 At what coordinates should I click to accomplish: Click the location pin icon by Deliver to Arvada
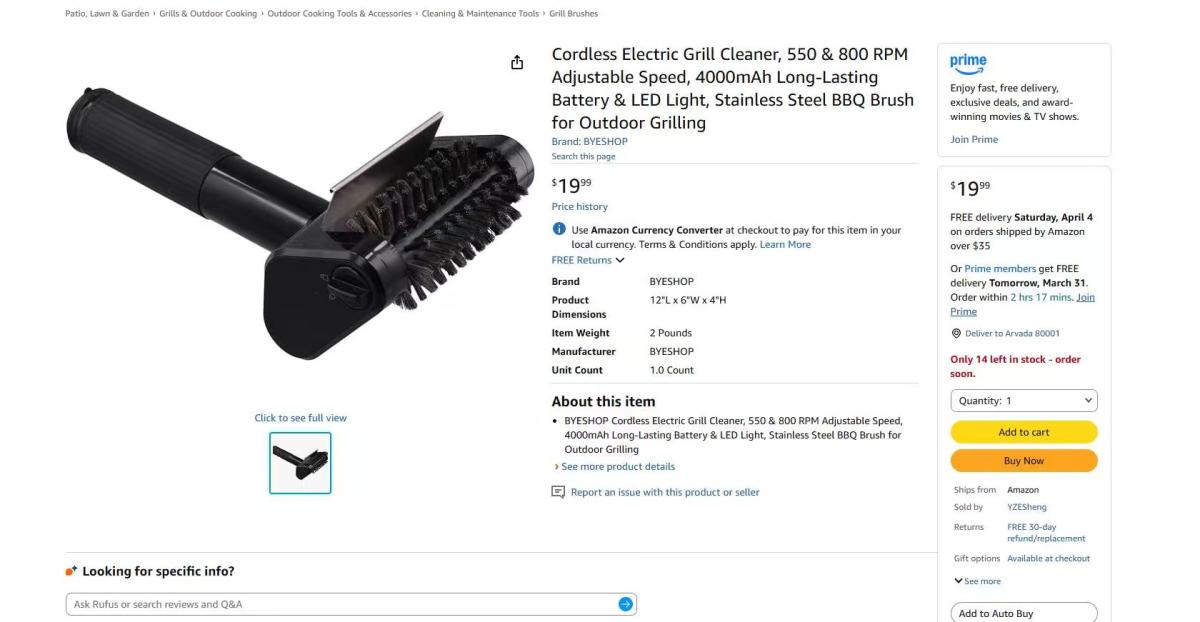[x=956, y=333]
